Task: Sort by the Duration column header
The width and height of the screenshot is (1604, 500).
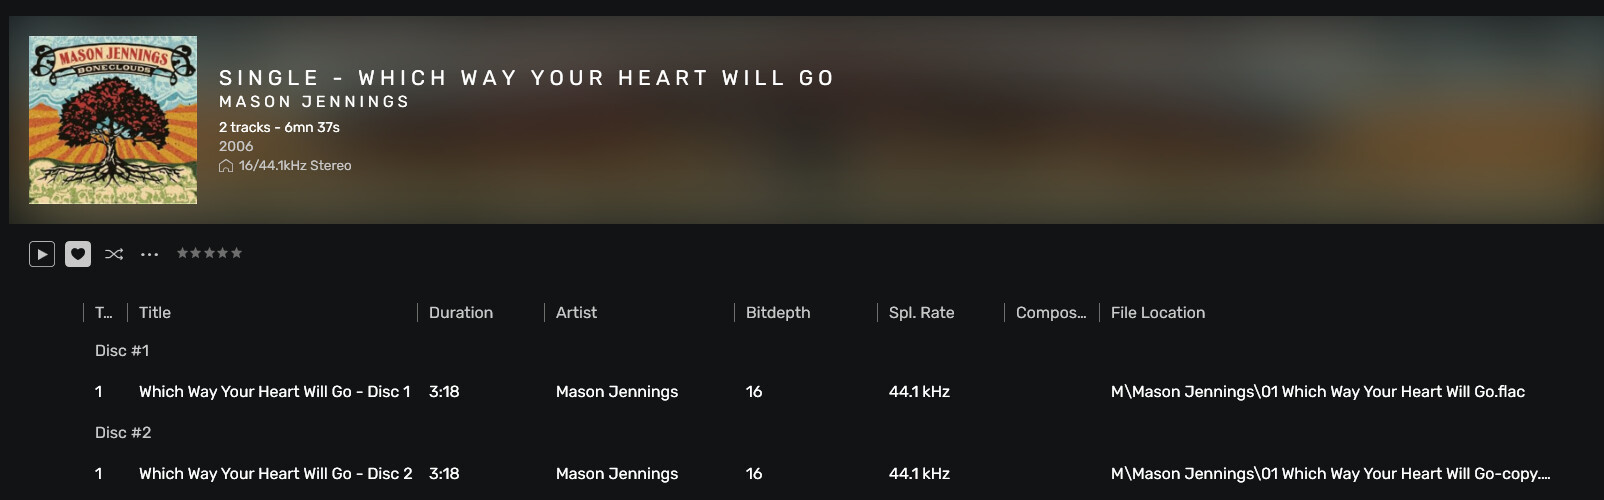Action: (461, 313)
